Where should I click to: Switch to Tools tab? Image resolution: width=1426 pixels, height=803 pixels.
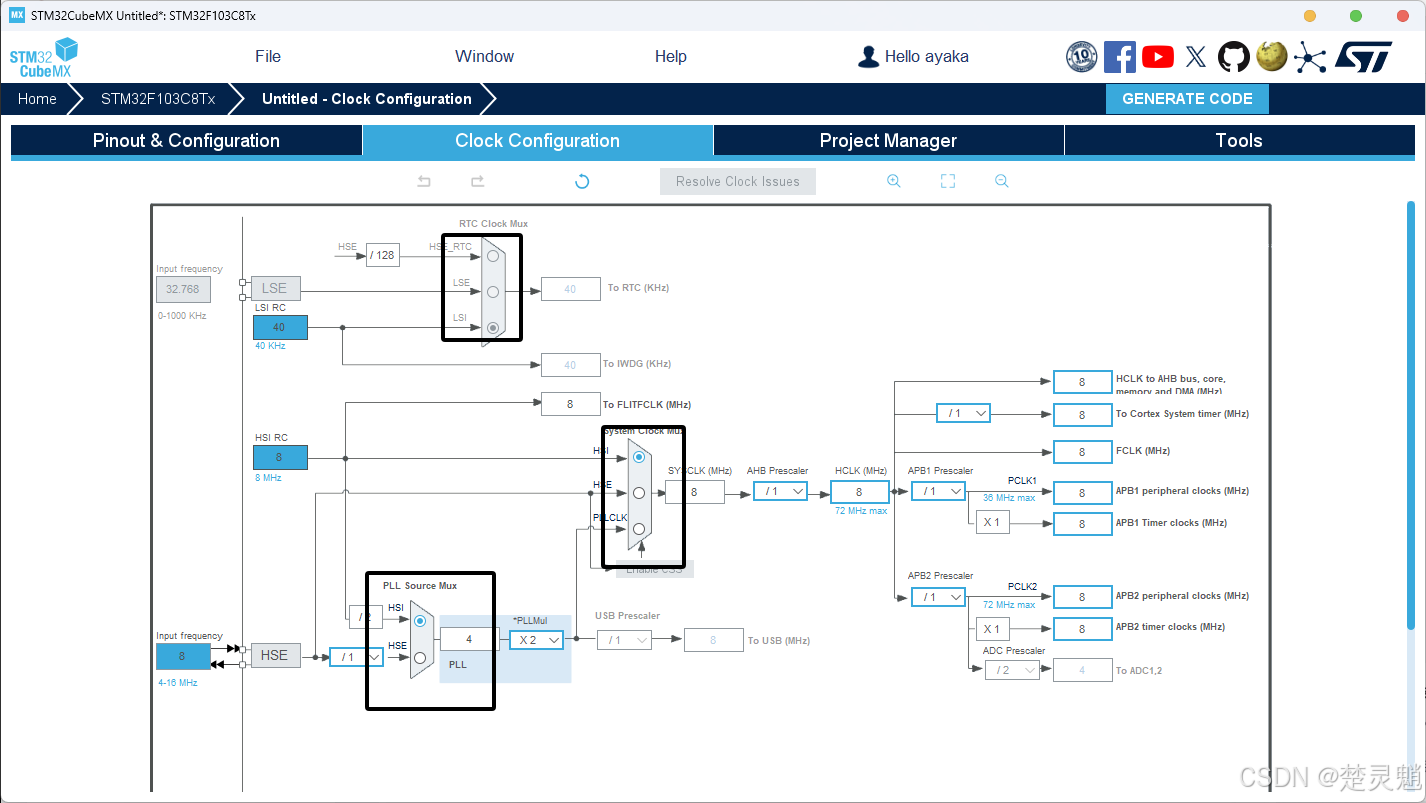click(1240, 141)
